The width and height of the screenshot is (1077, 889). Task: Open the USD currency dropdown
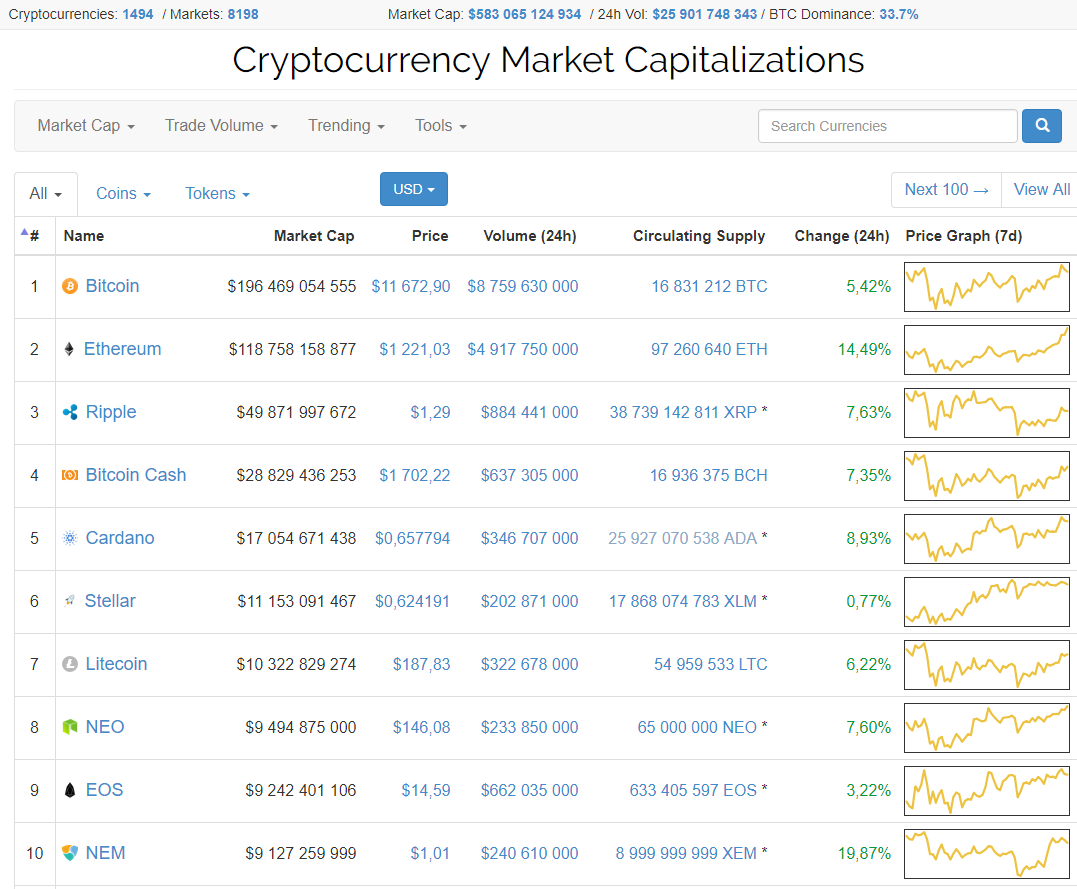(413, 189)
